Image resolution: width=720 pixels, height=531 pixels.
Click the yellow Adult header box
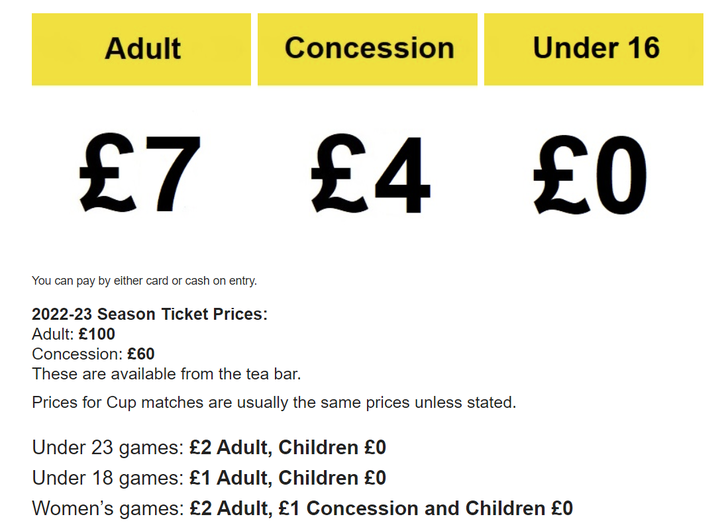tap(141, 49)
